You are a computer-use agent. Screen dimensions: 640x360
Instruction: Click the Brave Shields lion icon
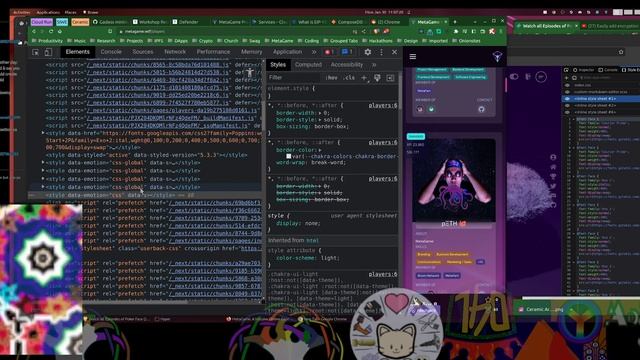click(376, 31)
